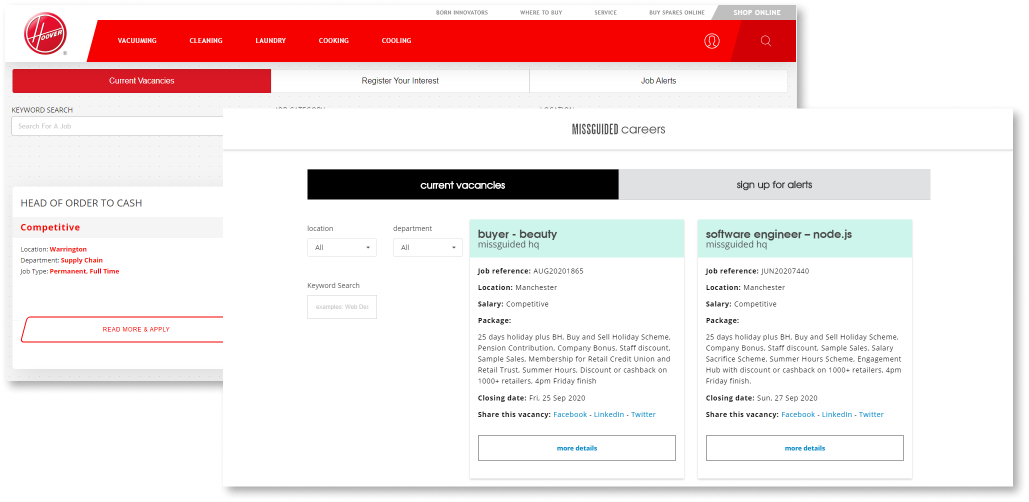Click Buy Spares Online link
The image size is (1029, 502).
[x=677, y=12]
